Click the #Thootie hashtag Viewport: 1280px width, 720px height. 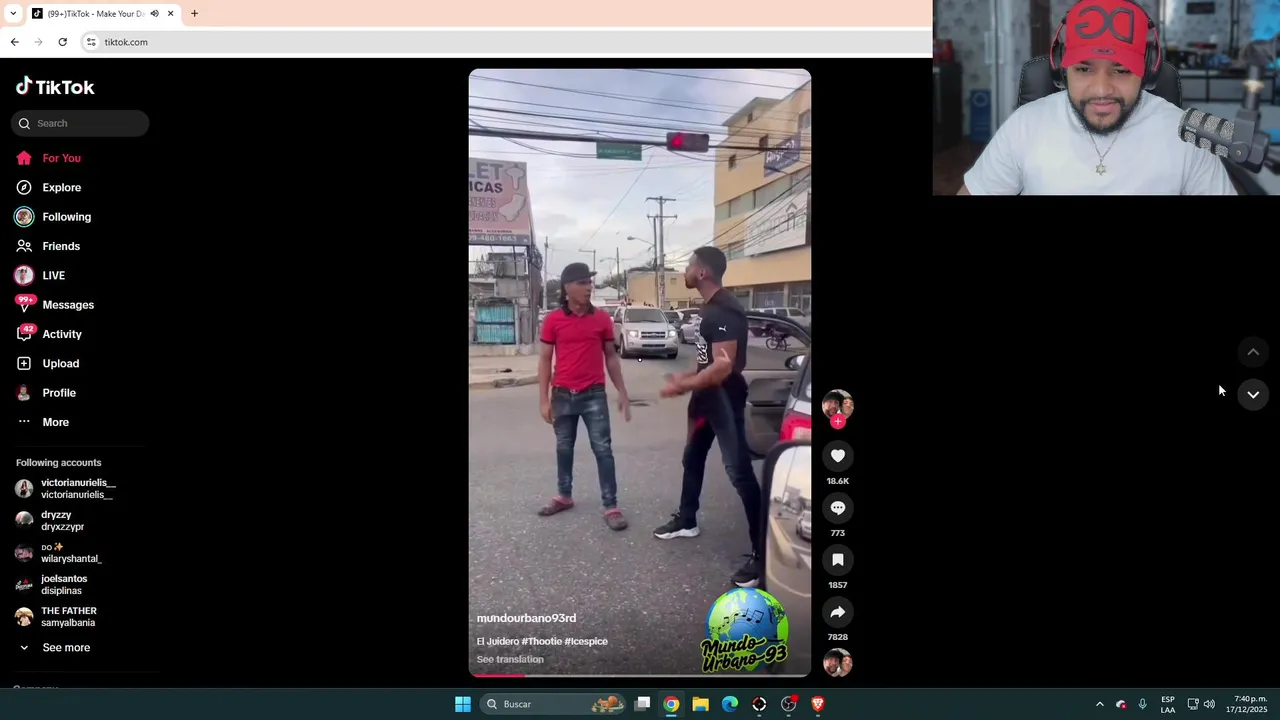tap(541, 641)
